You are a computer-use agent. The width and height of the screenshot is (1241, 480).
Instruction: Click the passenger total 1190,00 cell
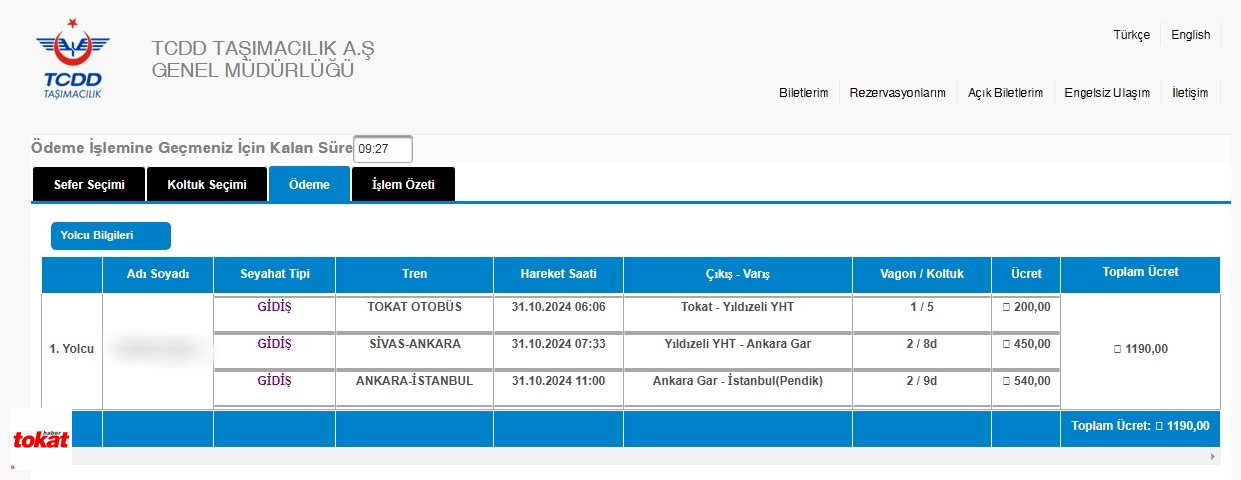pyautogui.click(x=1140, y=350)
